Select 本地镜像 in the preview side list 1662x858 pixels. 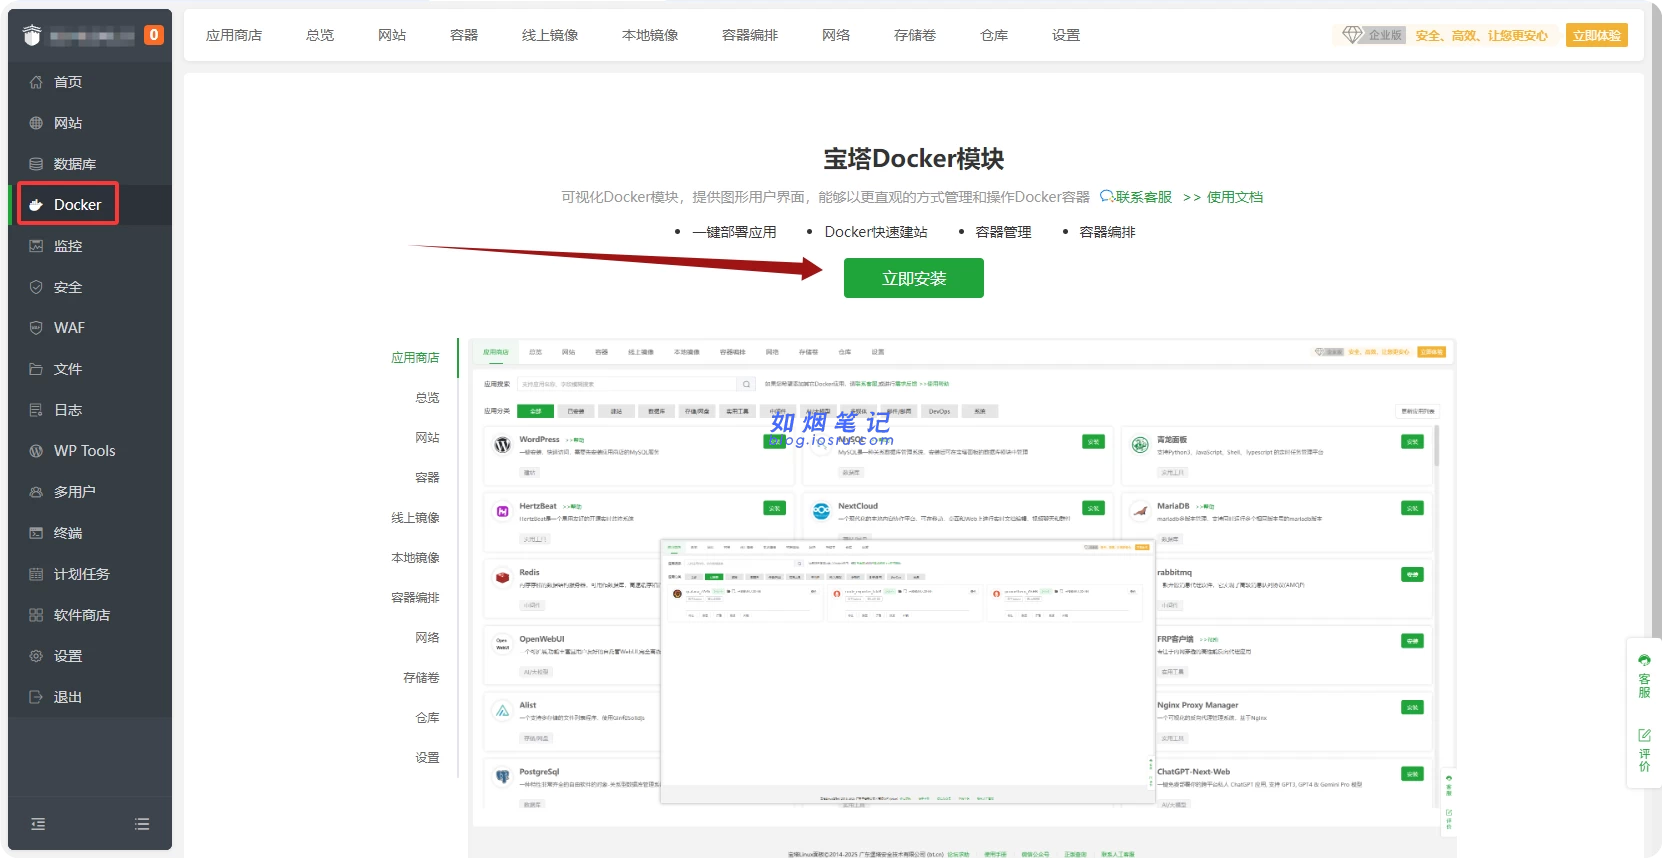(415, 558)
